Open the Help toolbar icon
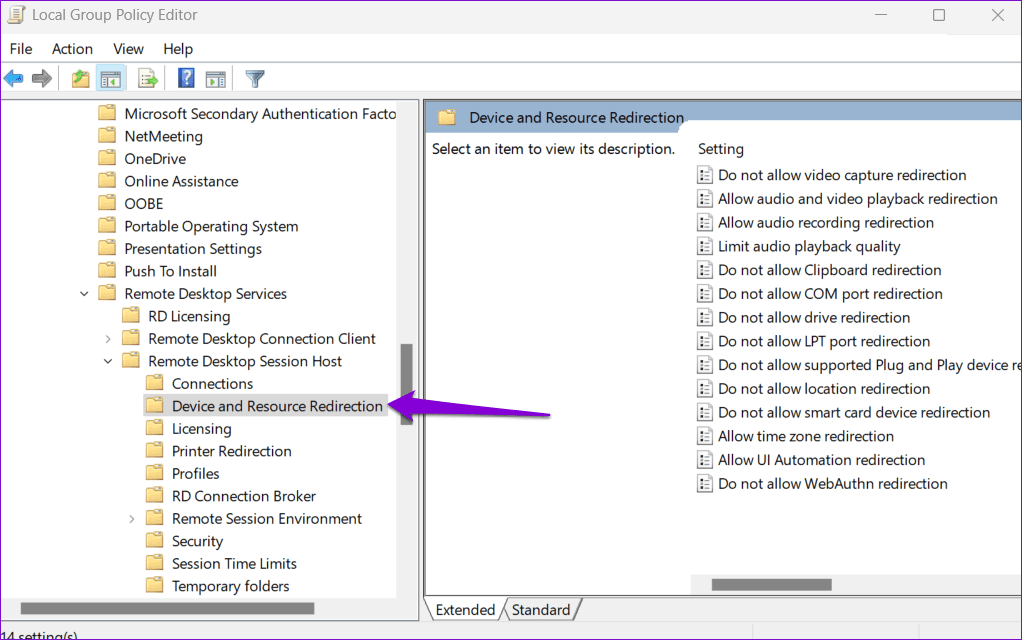The height and width of the screenshot is (640, 1022). (186, 78)
